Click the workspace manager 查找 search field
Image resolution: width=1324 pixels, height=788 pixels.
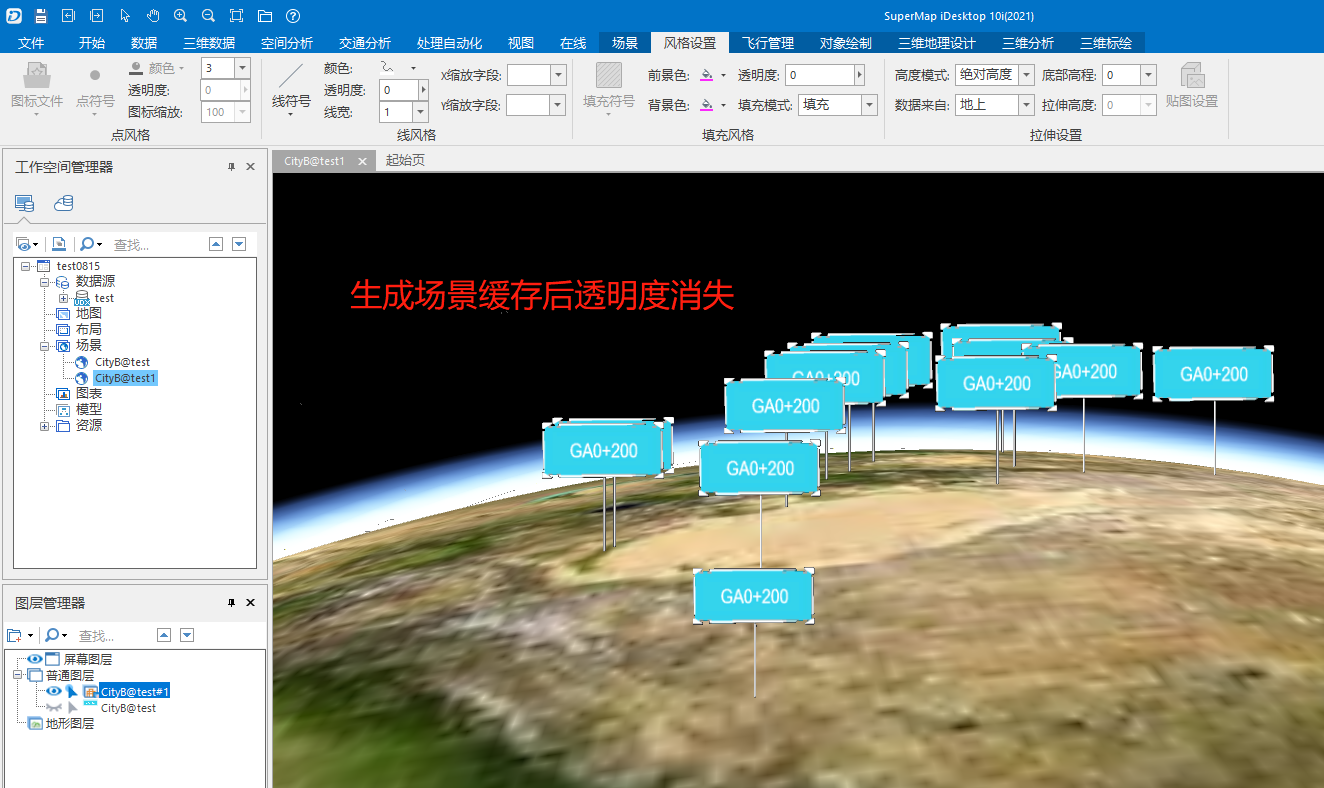[x=155, y=244]
